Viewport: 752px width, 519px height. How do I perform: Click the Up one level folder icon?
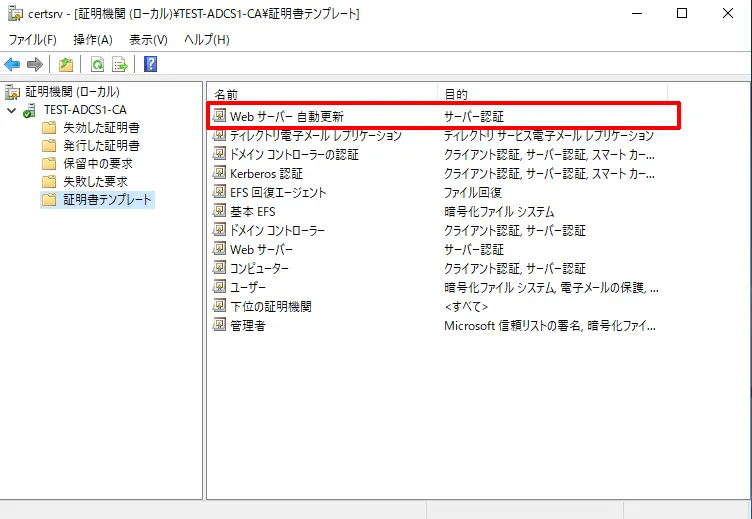pos(66,64)
